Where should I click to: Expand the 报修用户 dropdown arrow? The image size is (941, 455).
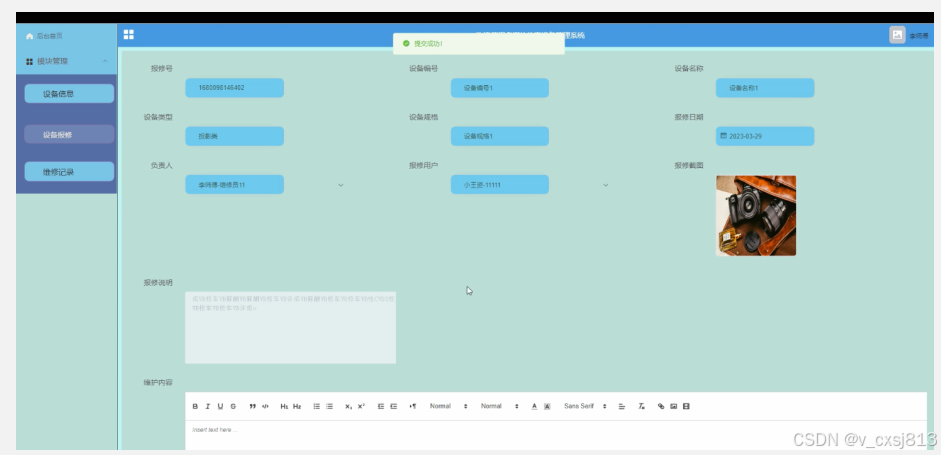tap(606, 185)
